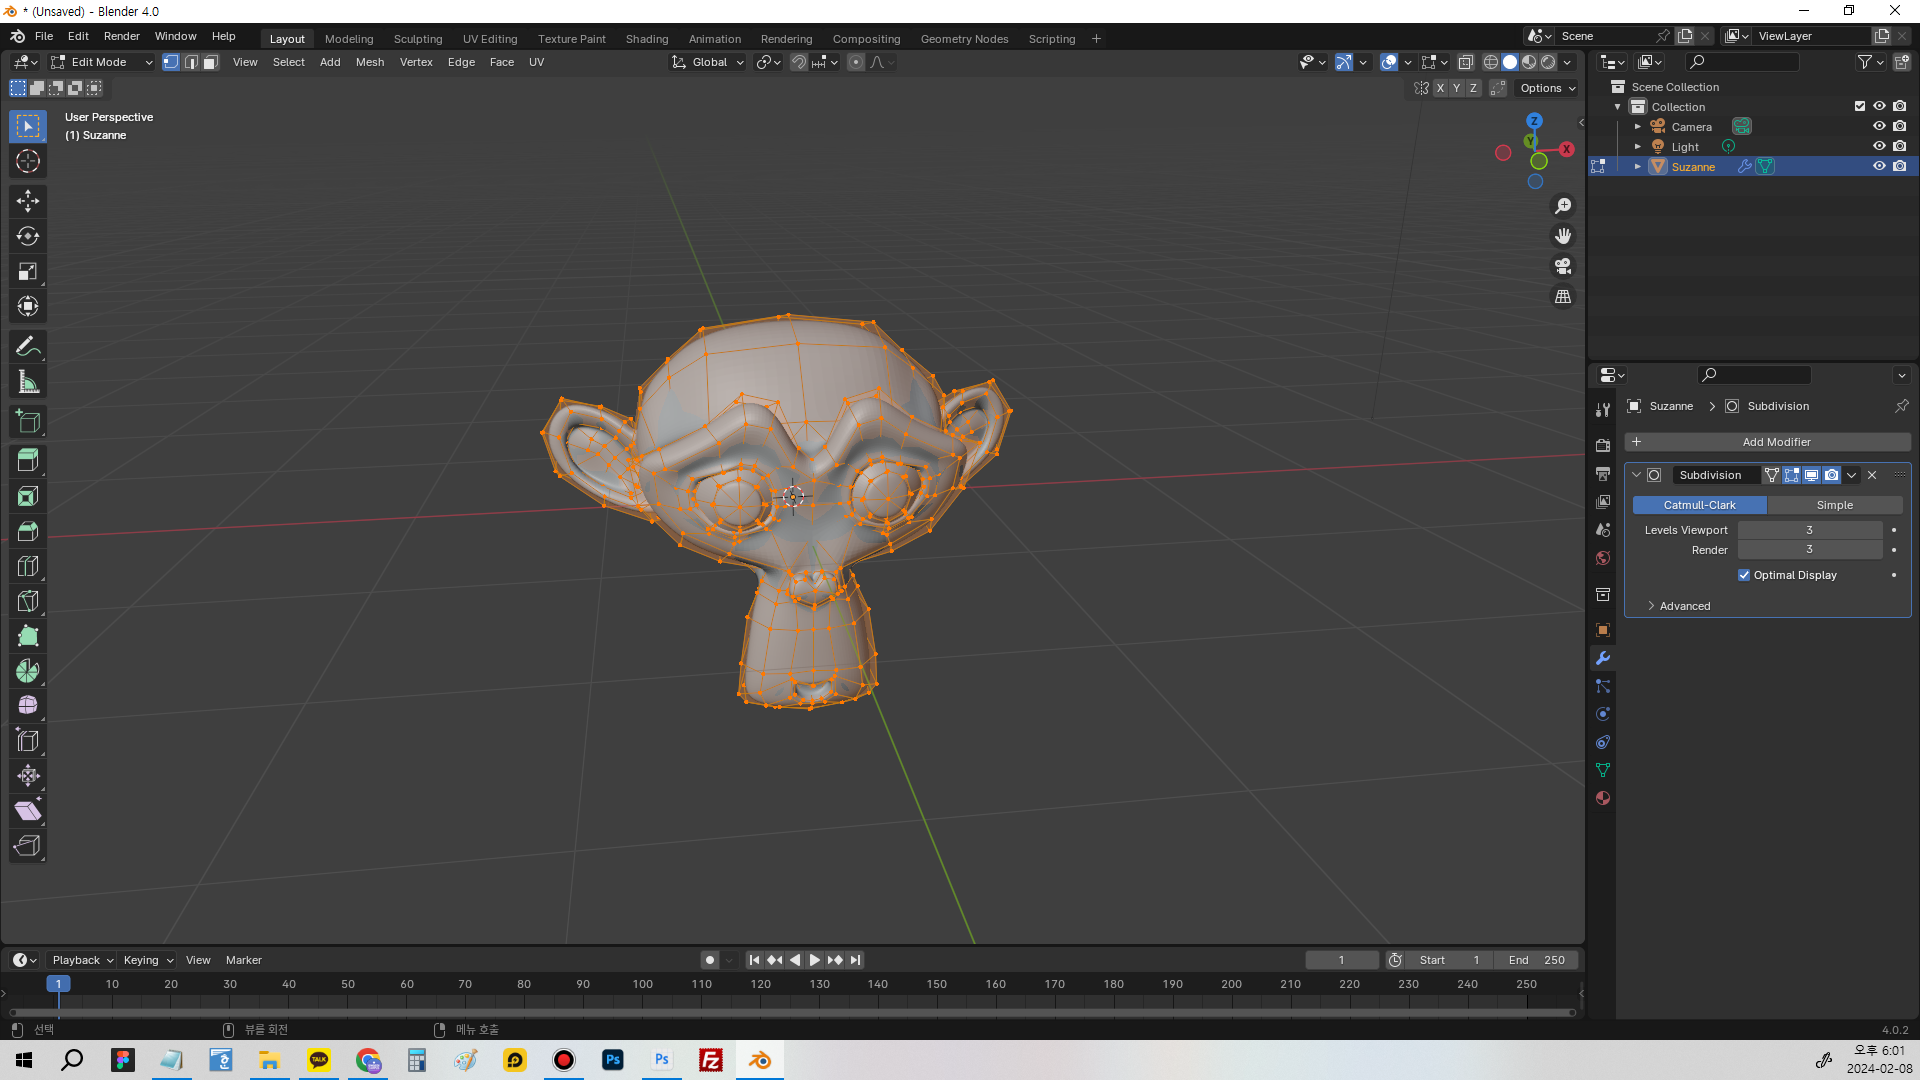Toggle X-ray display
This screenshot has width=1920, height=1080.
click(x=1465, y=62)
